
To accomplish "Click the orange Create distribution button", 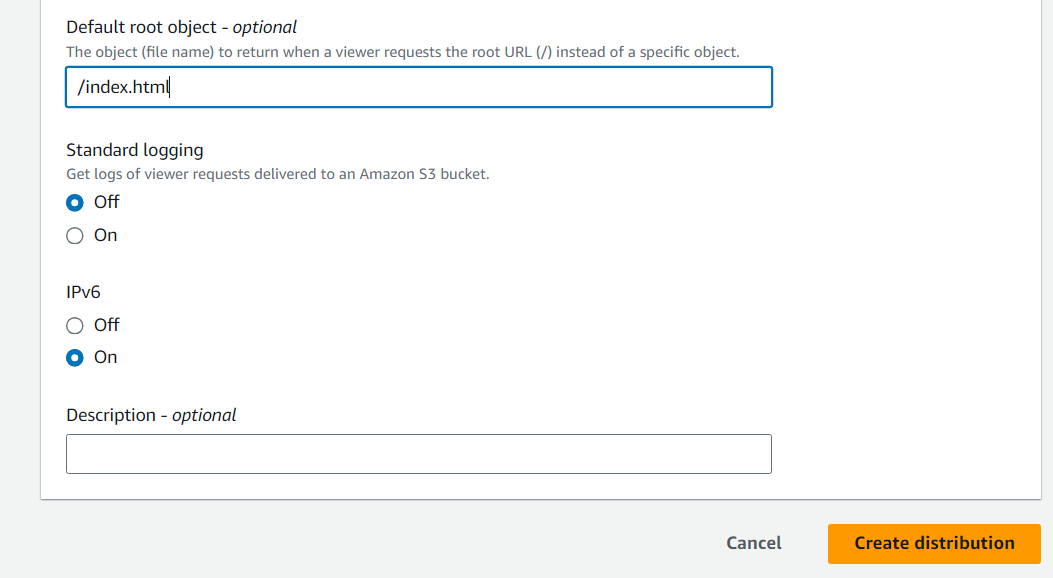I will 934,543.
